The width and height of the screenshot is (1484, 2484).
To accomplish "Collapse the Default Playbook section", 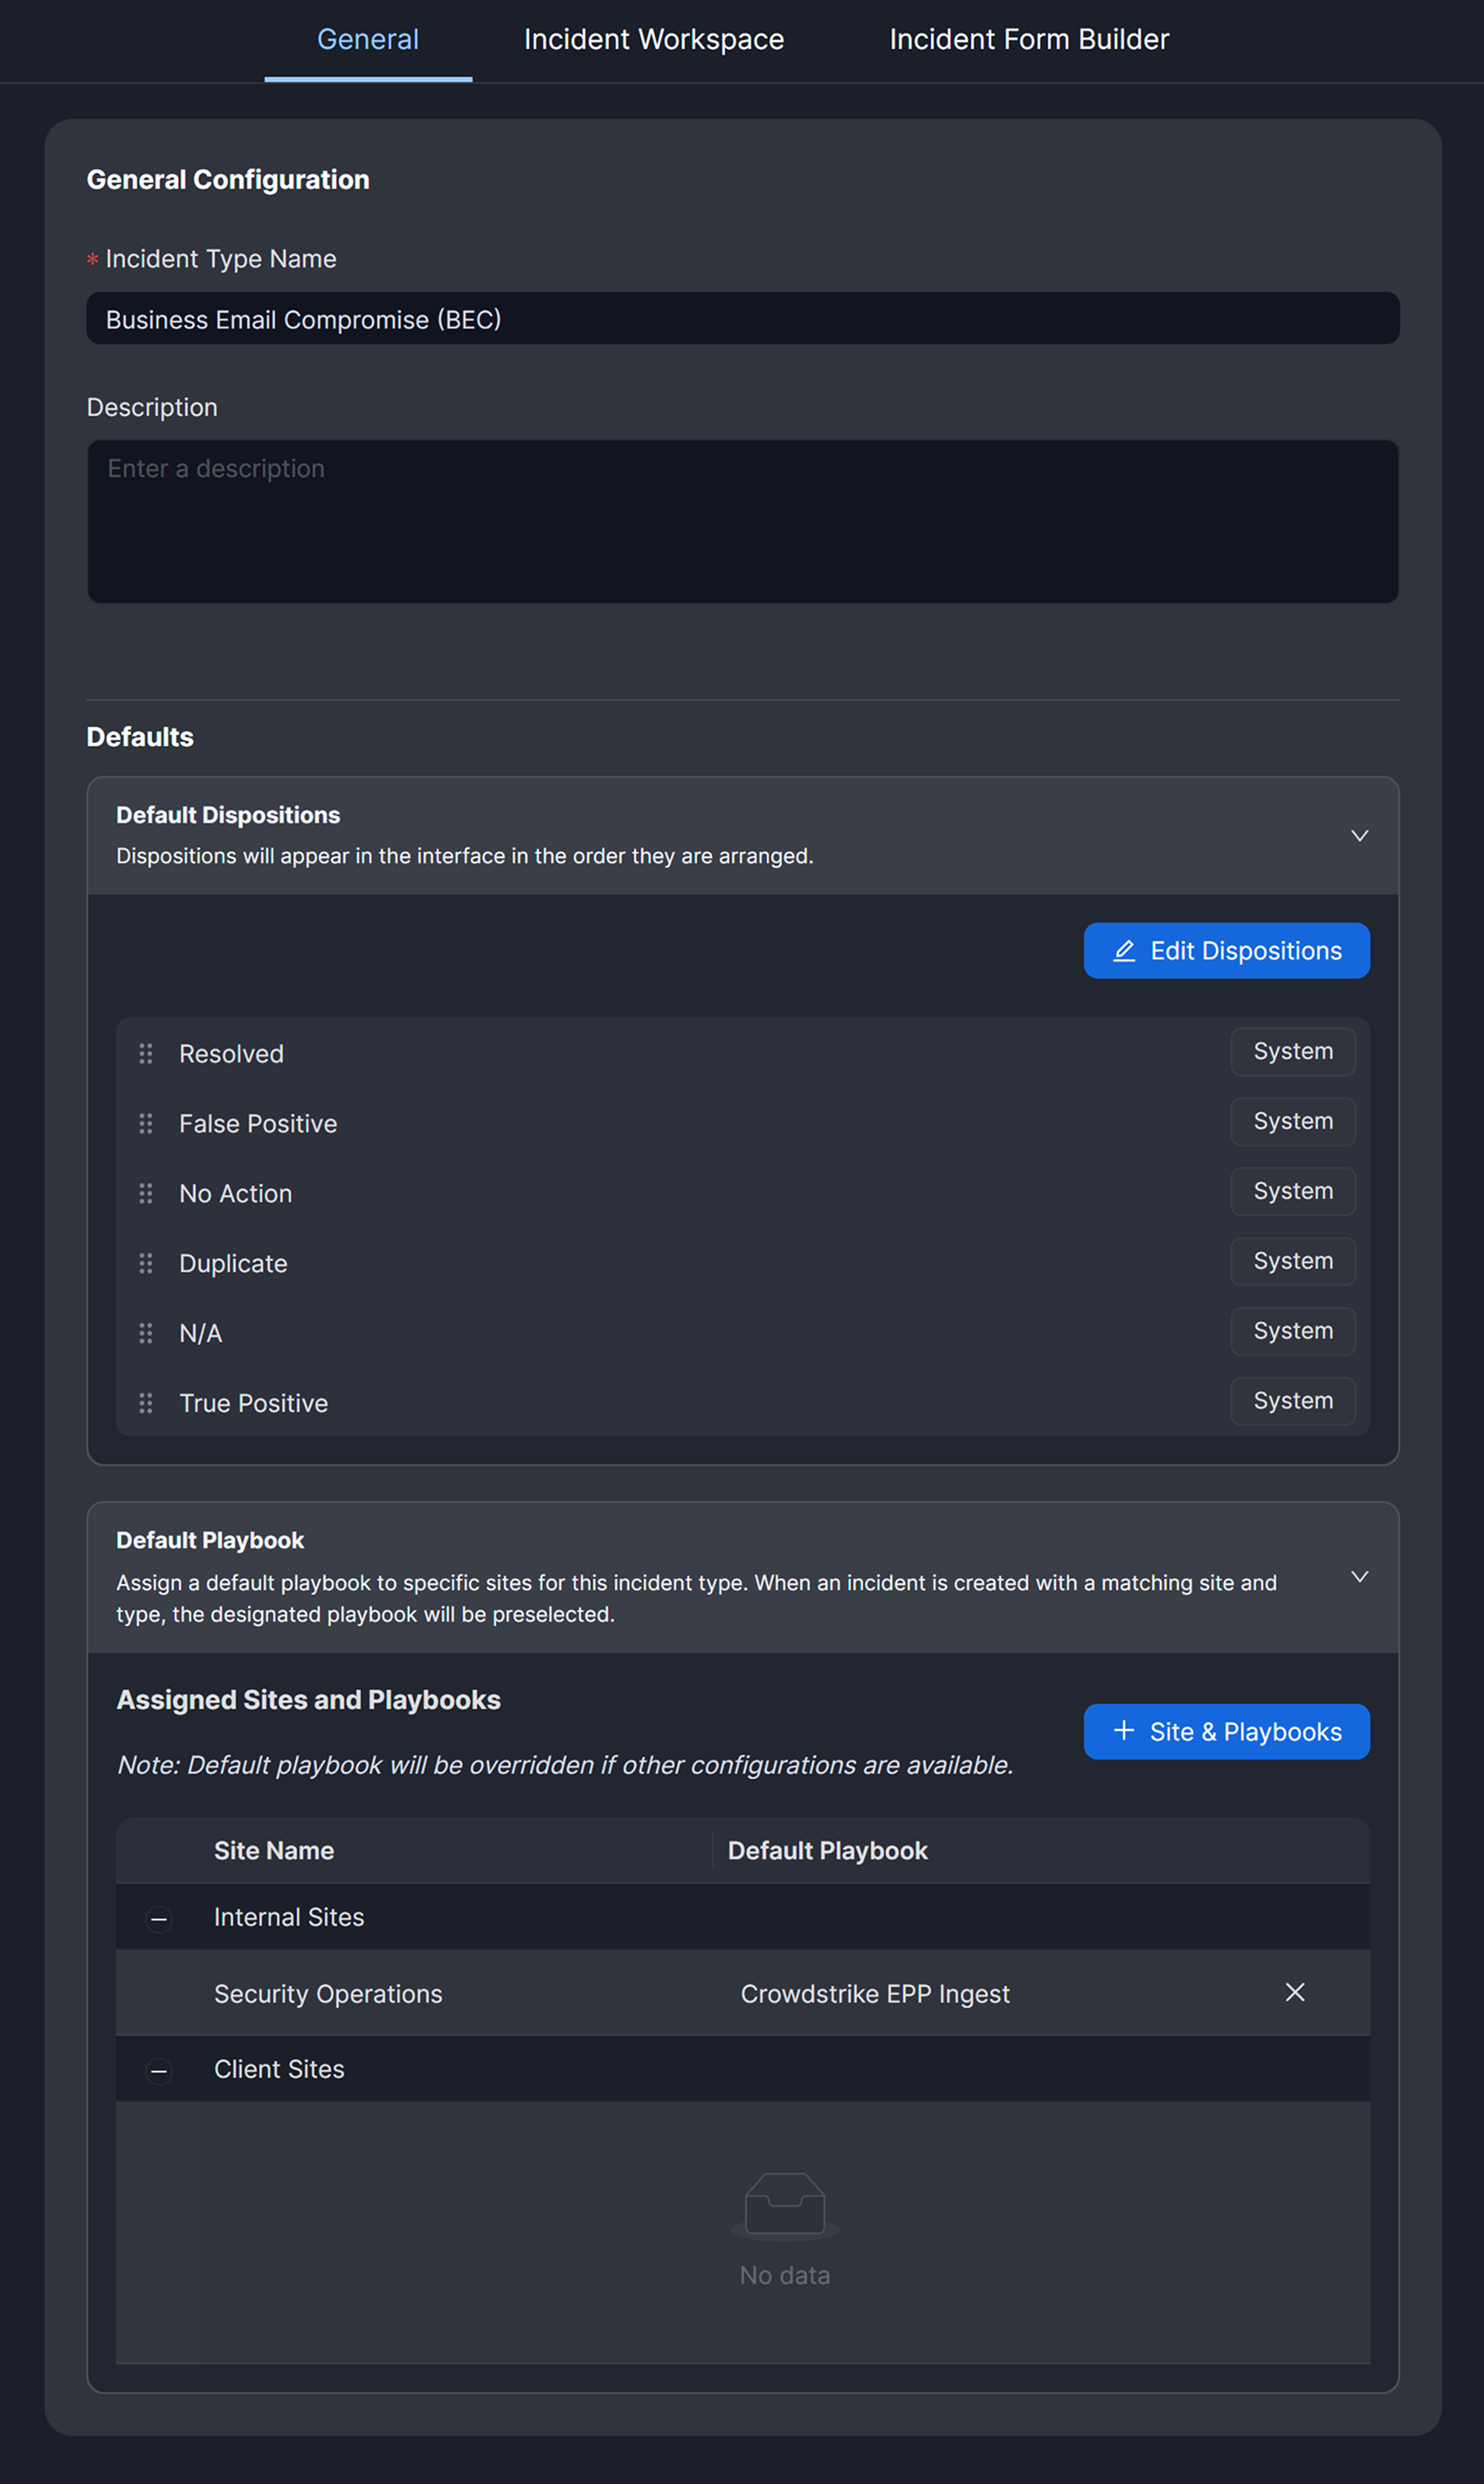I will [x=1359, y=1576].
